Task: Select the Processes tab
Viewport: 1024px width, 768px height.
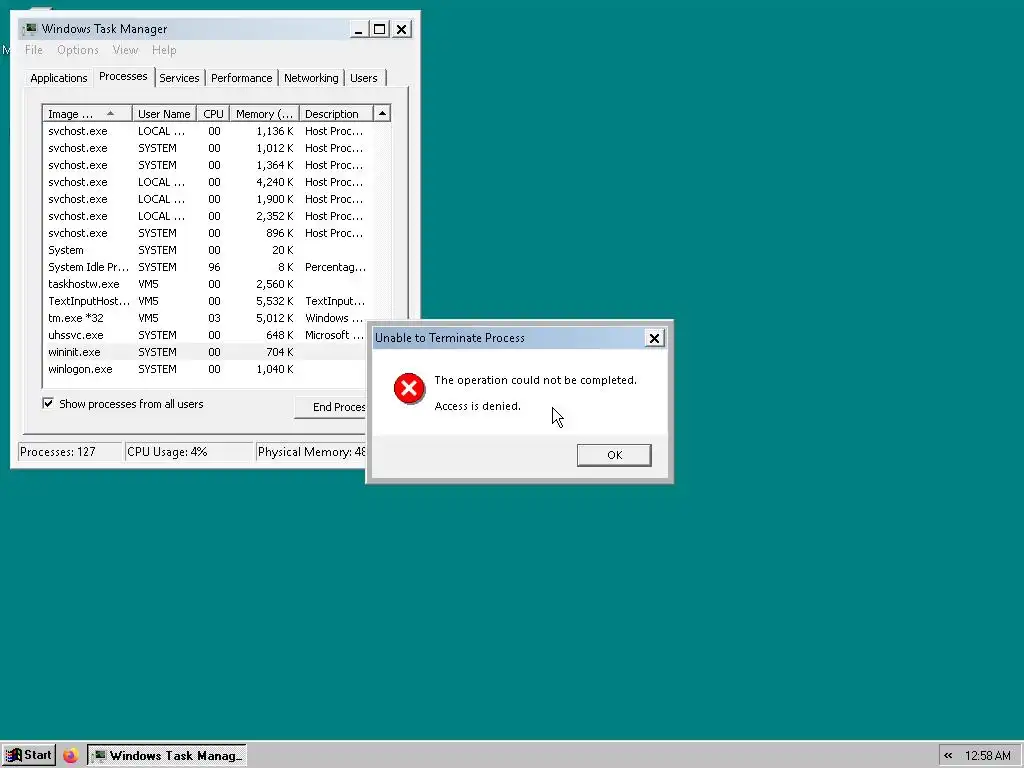Action: 123,76
